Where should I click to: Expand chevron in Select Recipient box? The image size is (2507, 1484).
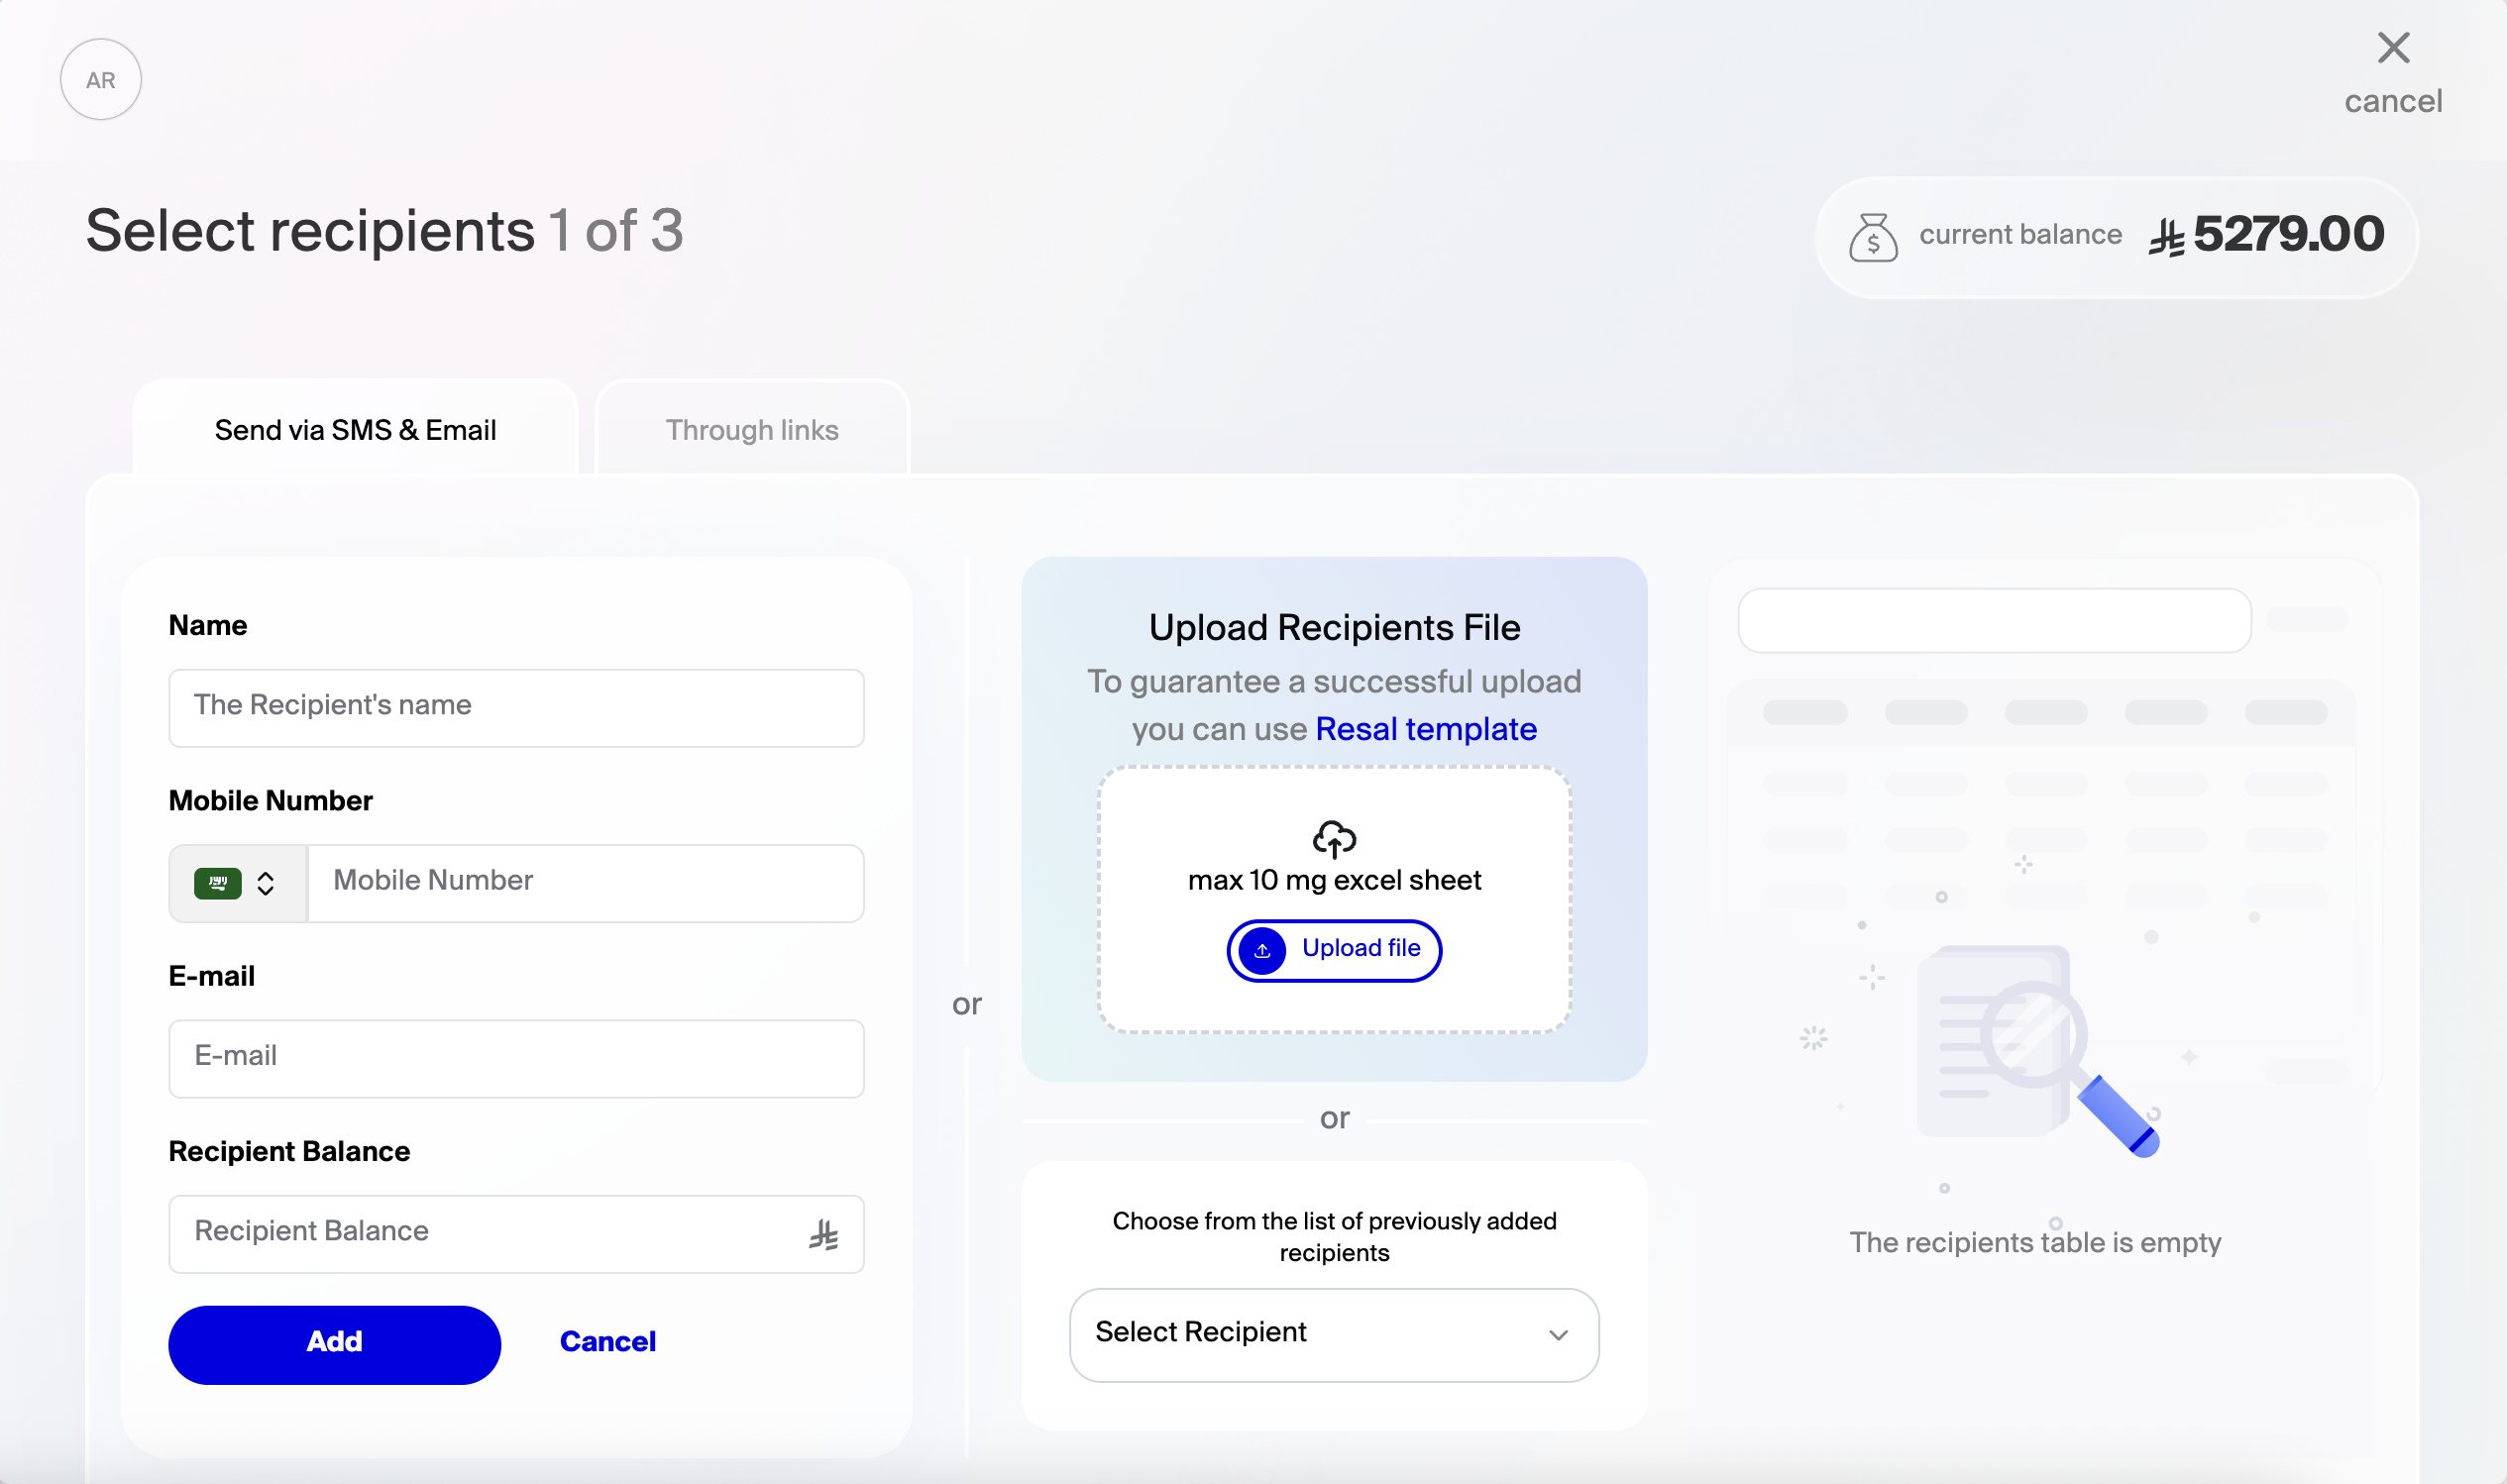click(1558, 1335)
